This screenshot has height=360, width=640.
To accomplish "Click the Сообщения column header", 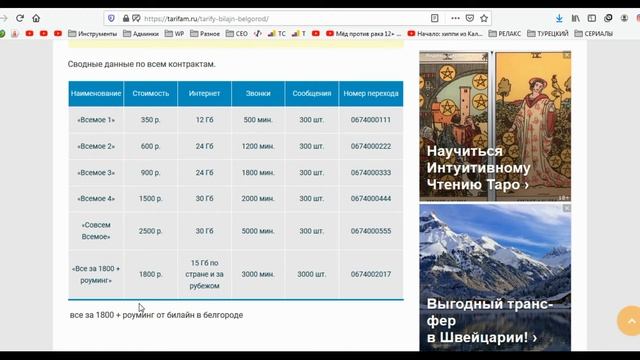I will (312, 93).
